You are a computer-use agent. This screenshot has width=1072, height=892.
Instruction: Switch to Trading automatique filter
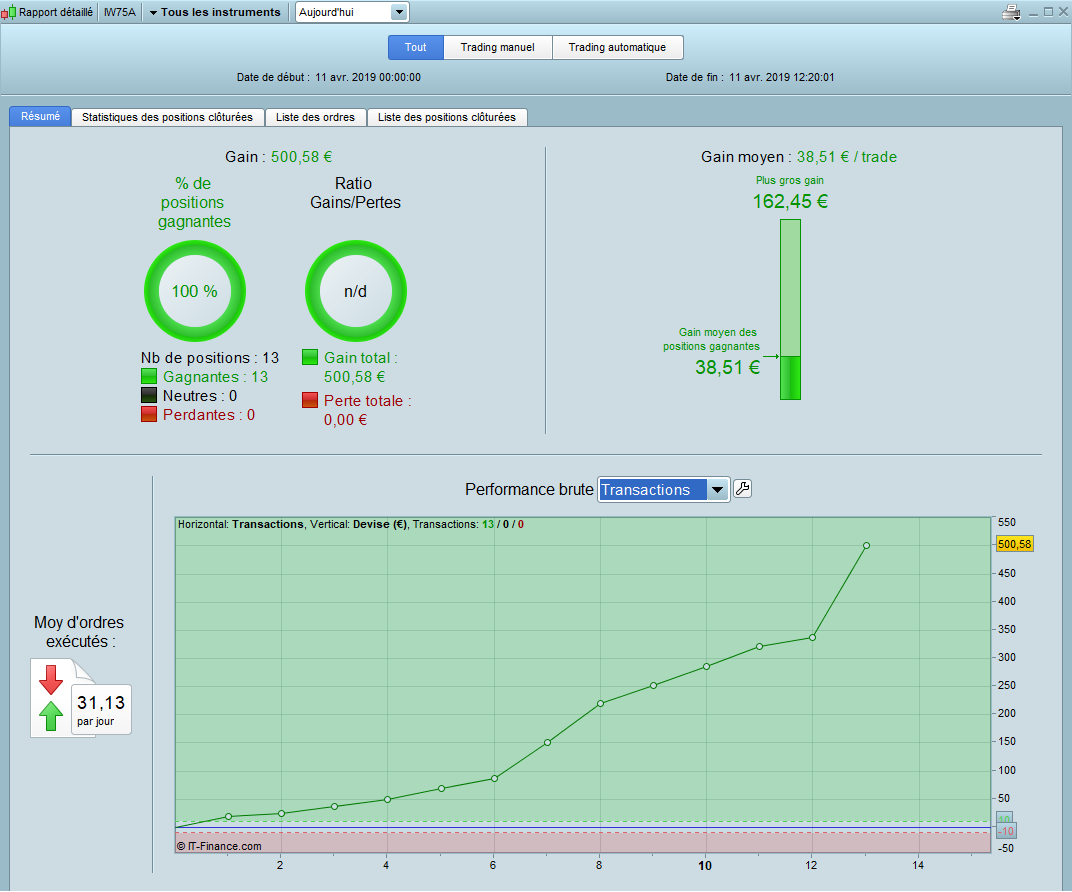(x=617, y=47)
